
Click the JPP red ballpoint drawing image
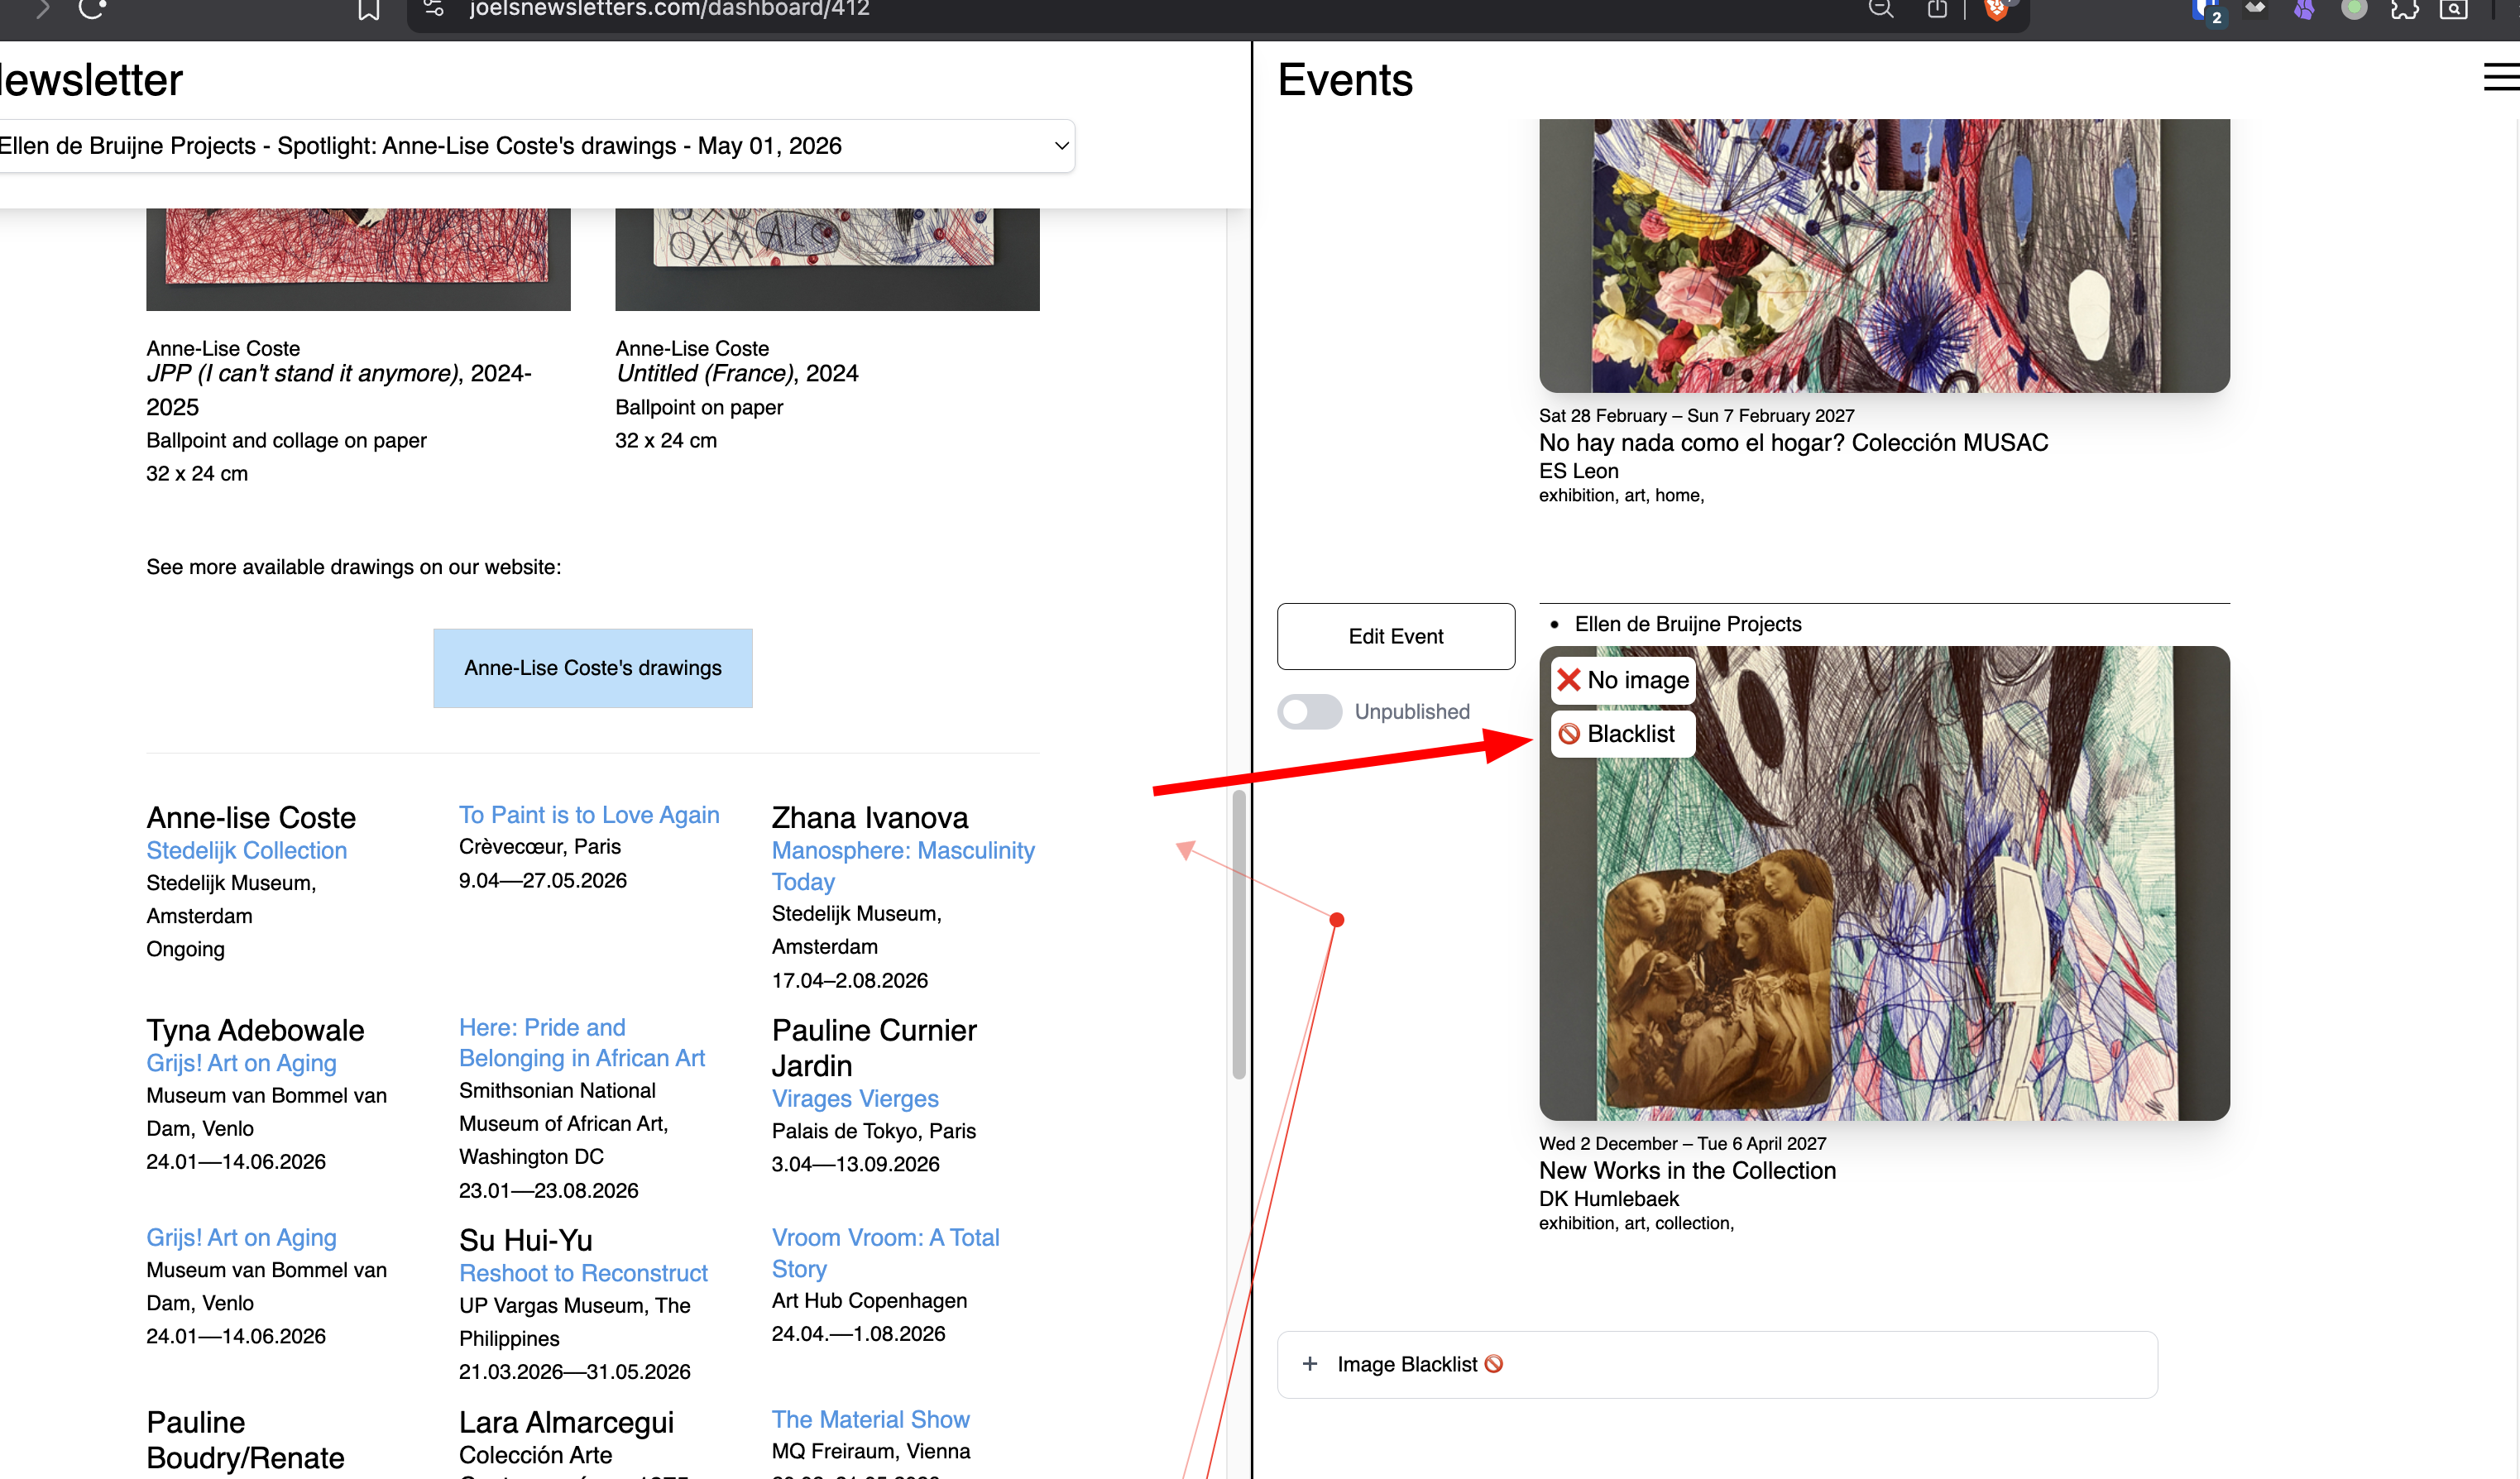(x=358, y=259)
